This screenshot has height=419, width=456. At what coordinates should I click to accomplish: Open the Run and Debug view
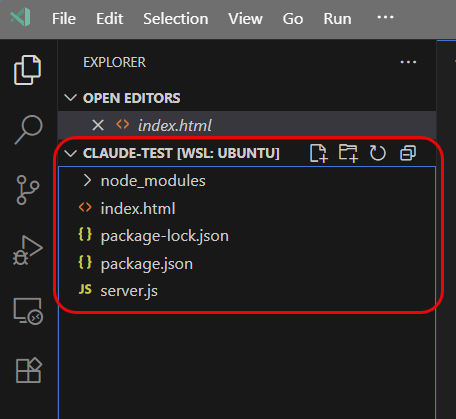point(28,250)
